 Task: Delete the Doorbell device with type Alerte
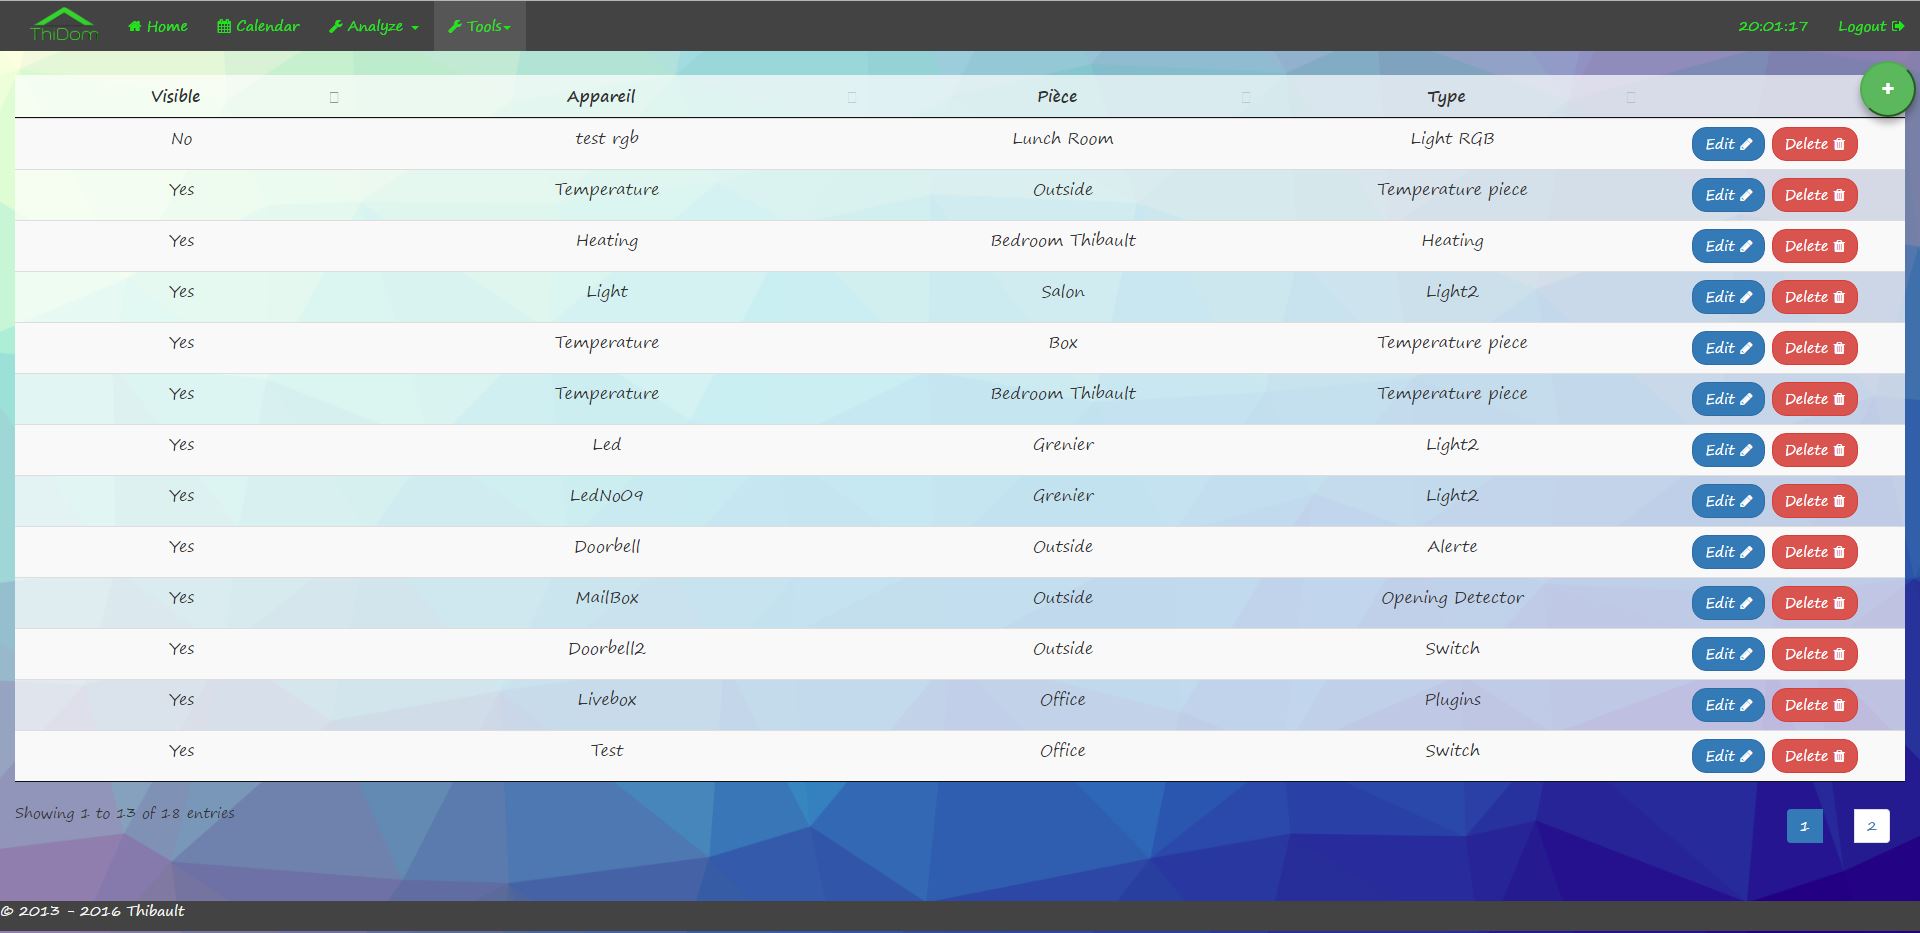coord(1815,552)
